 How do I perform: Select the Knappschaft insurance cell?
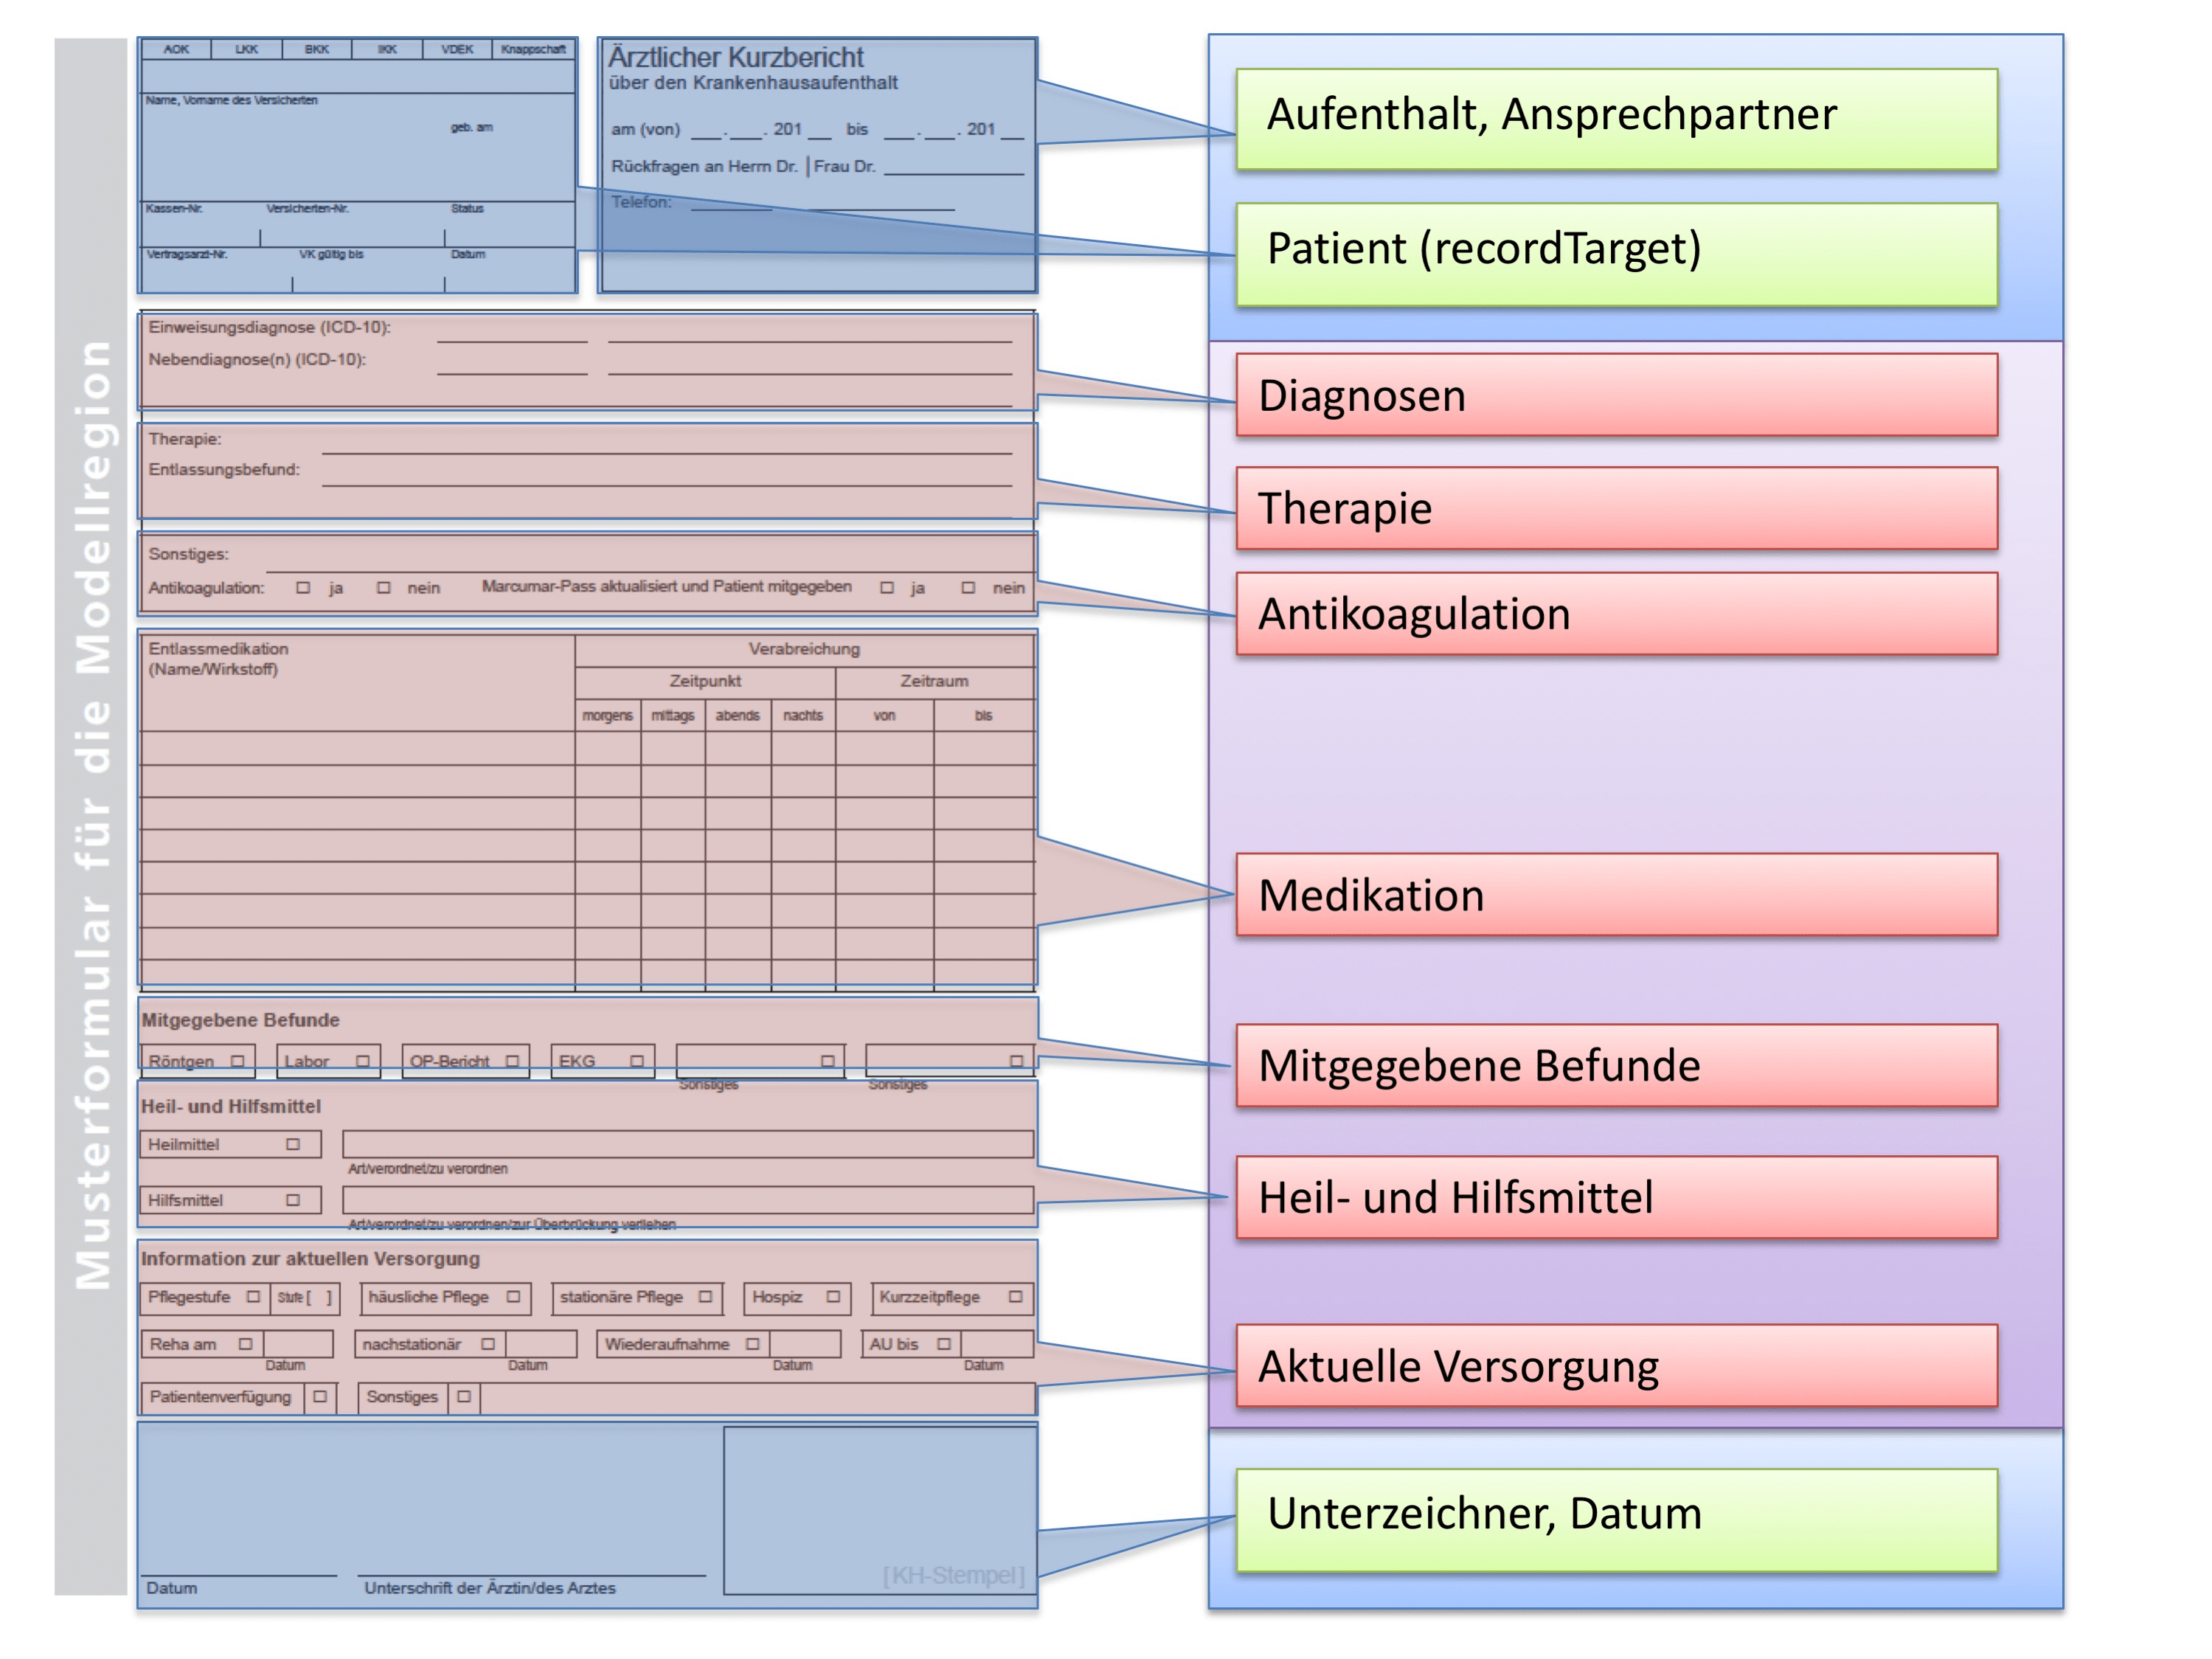point(533,49)
